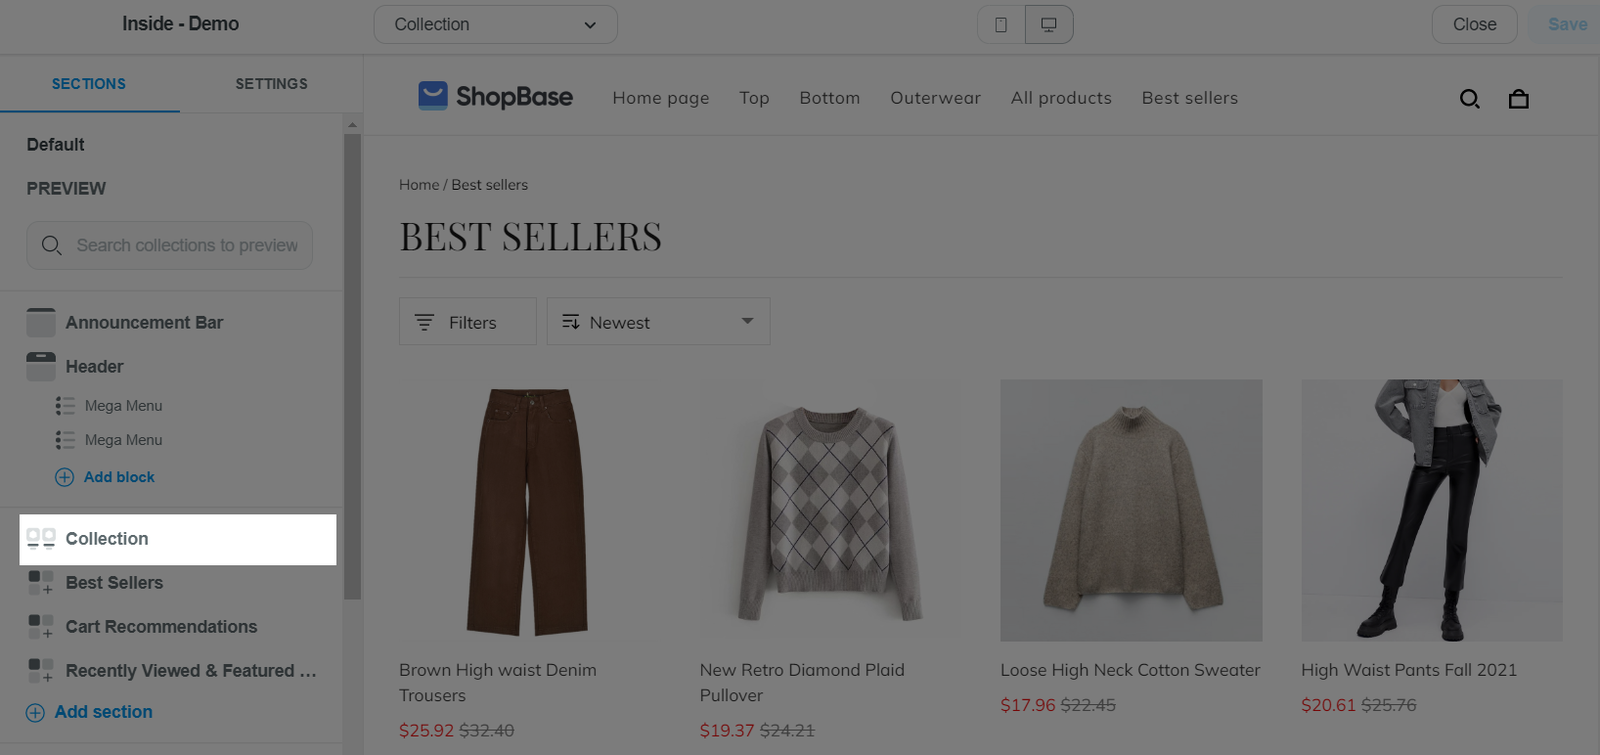Screen dimensions: 1600x755
Task: Click the Header section icon
Action: [41, 367]
